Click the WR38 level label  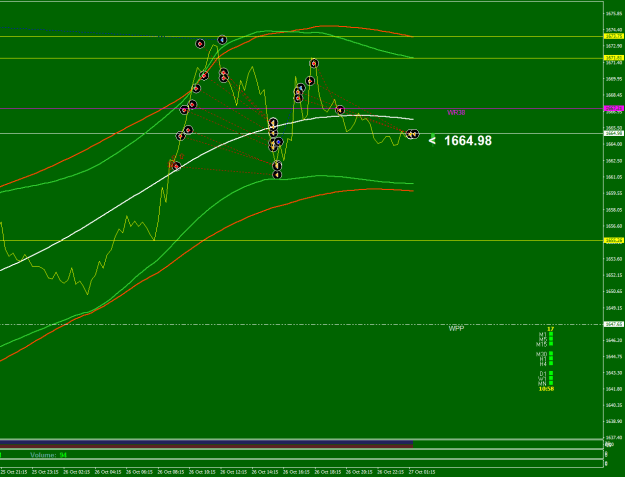[456, 113]
